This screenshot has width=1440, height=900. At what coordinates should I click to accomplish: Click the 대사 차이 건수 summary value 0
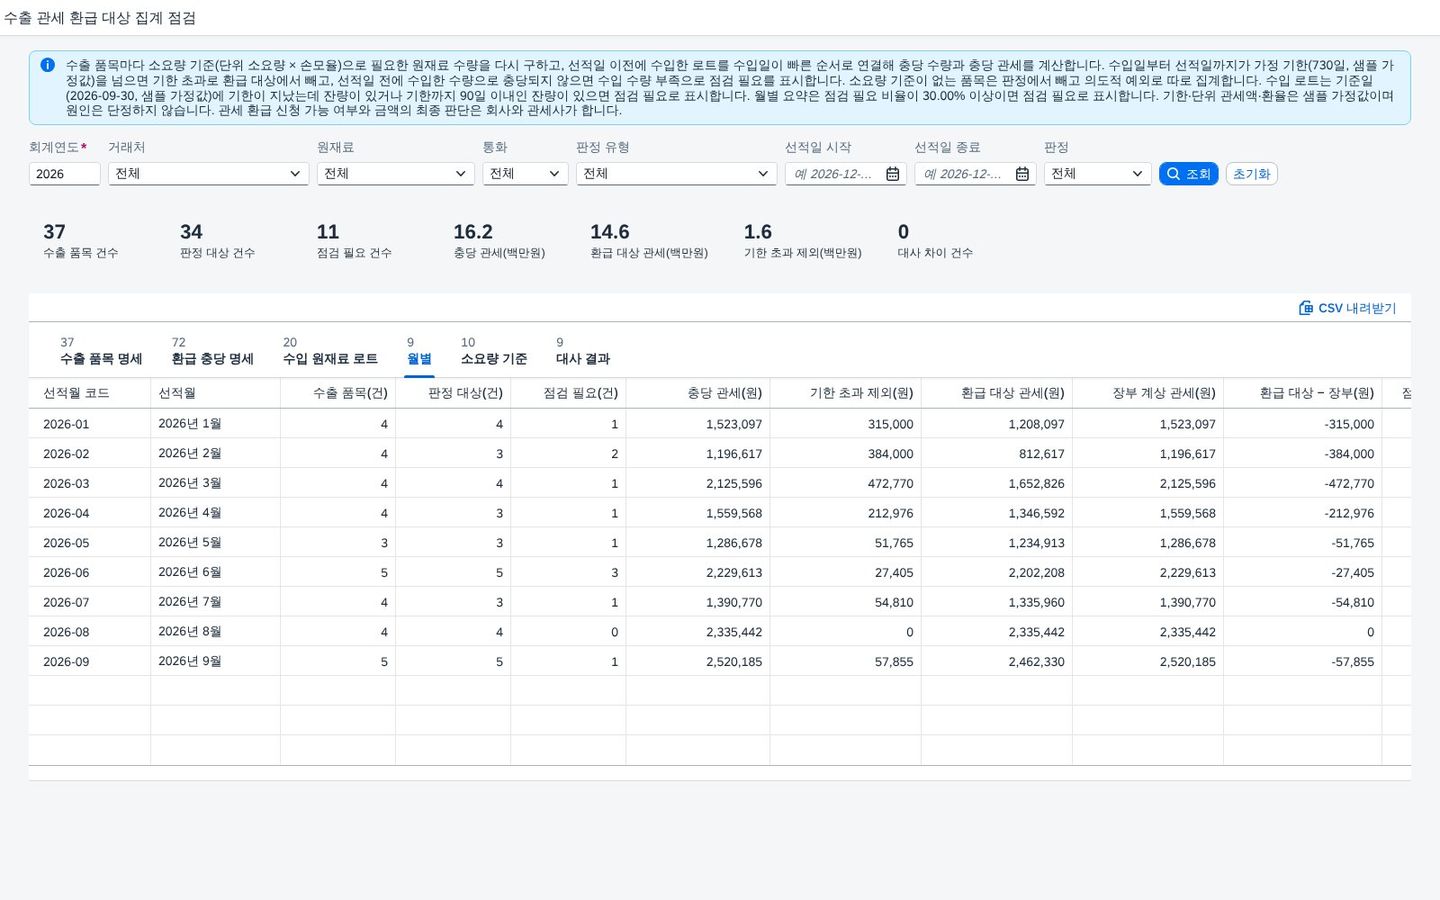point(903,232)
